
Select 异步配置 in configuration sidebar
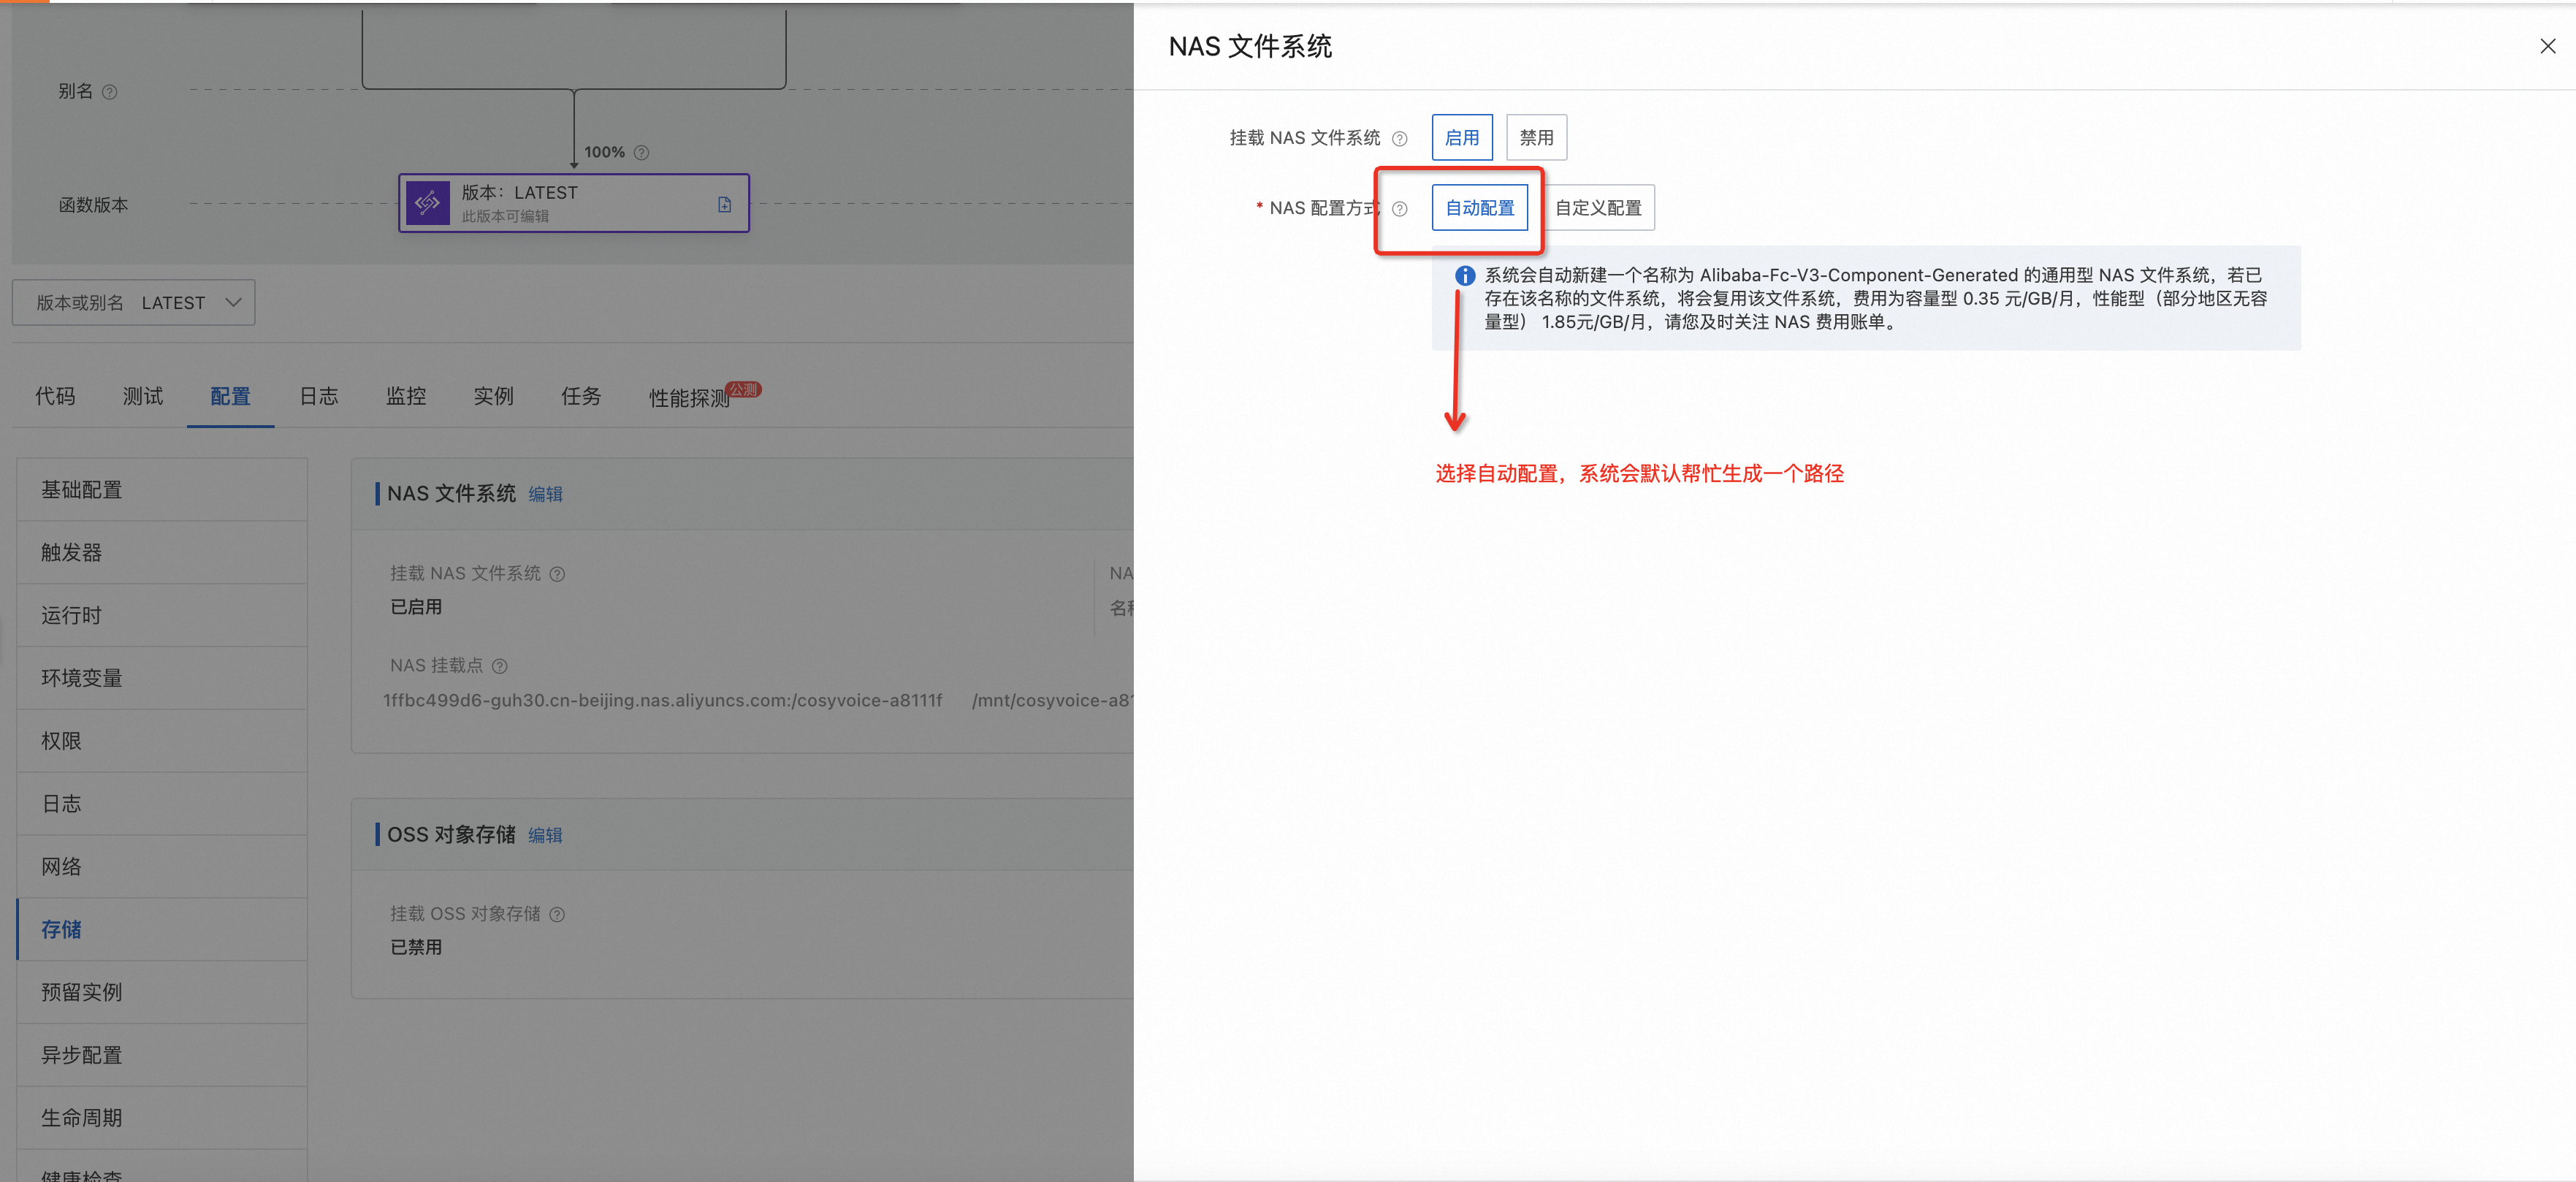(162, 1056)
